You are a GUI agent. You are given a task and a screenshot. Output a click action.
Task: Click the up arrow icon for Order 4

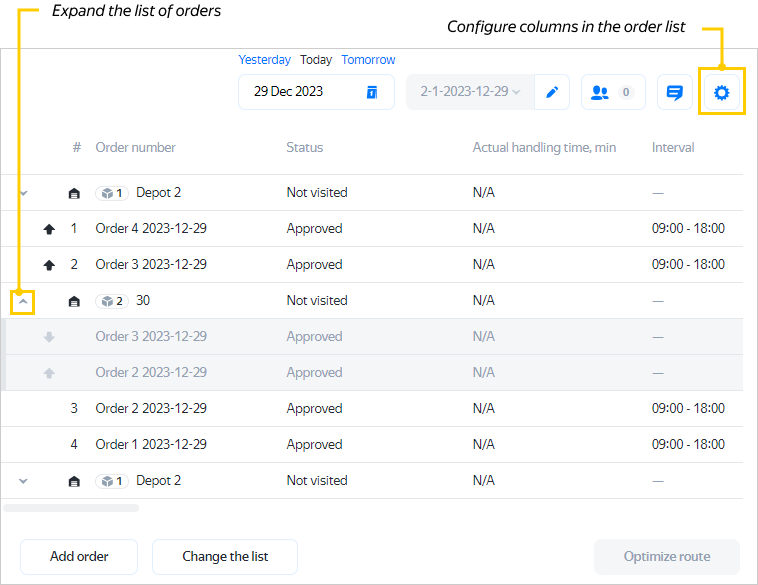pos(49,229)
